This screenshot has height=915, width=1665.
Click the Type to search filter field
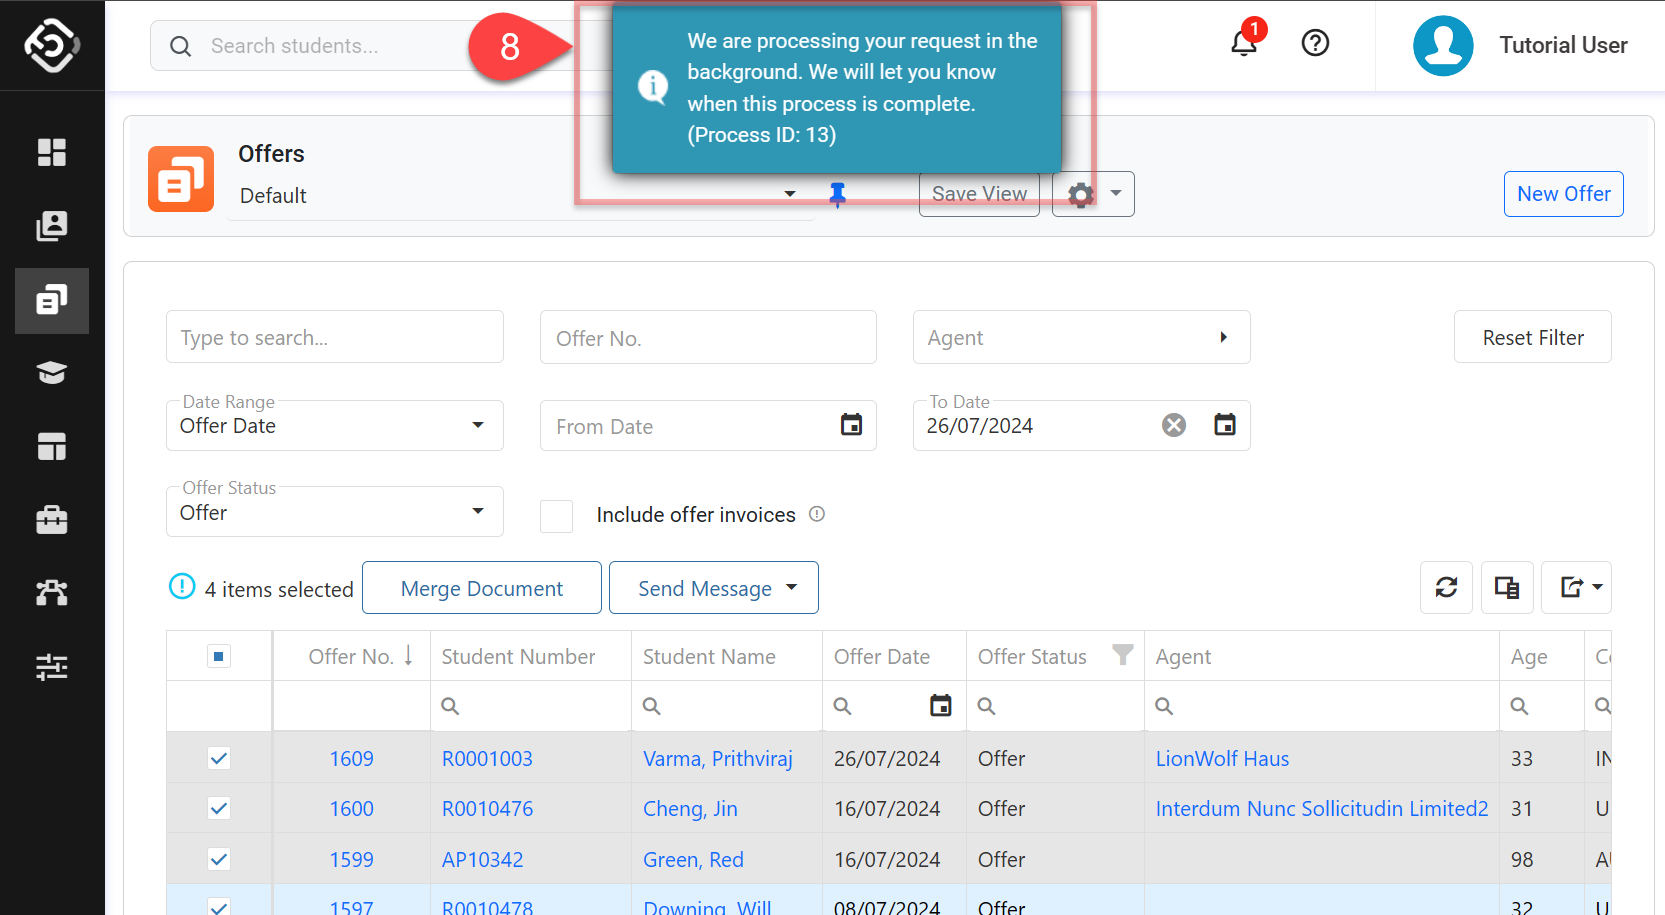[x=335, y=337]
